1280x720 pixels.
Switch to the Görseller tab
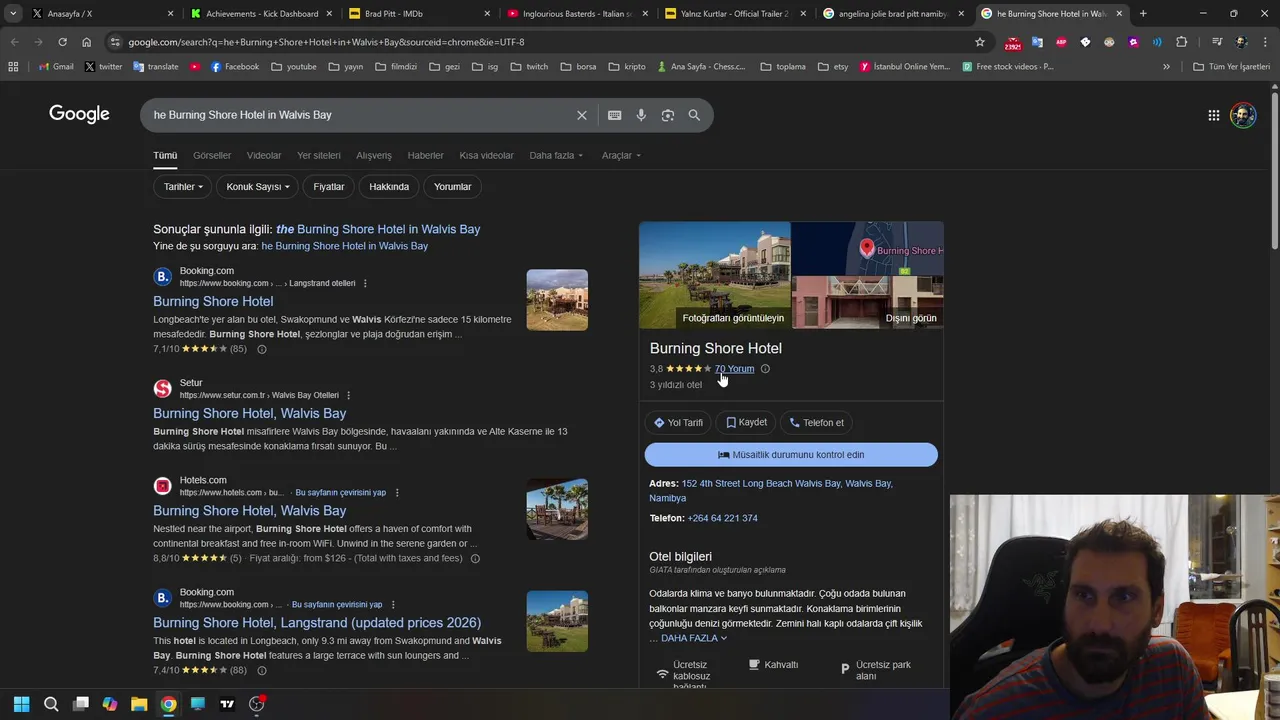[212, 156]
